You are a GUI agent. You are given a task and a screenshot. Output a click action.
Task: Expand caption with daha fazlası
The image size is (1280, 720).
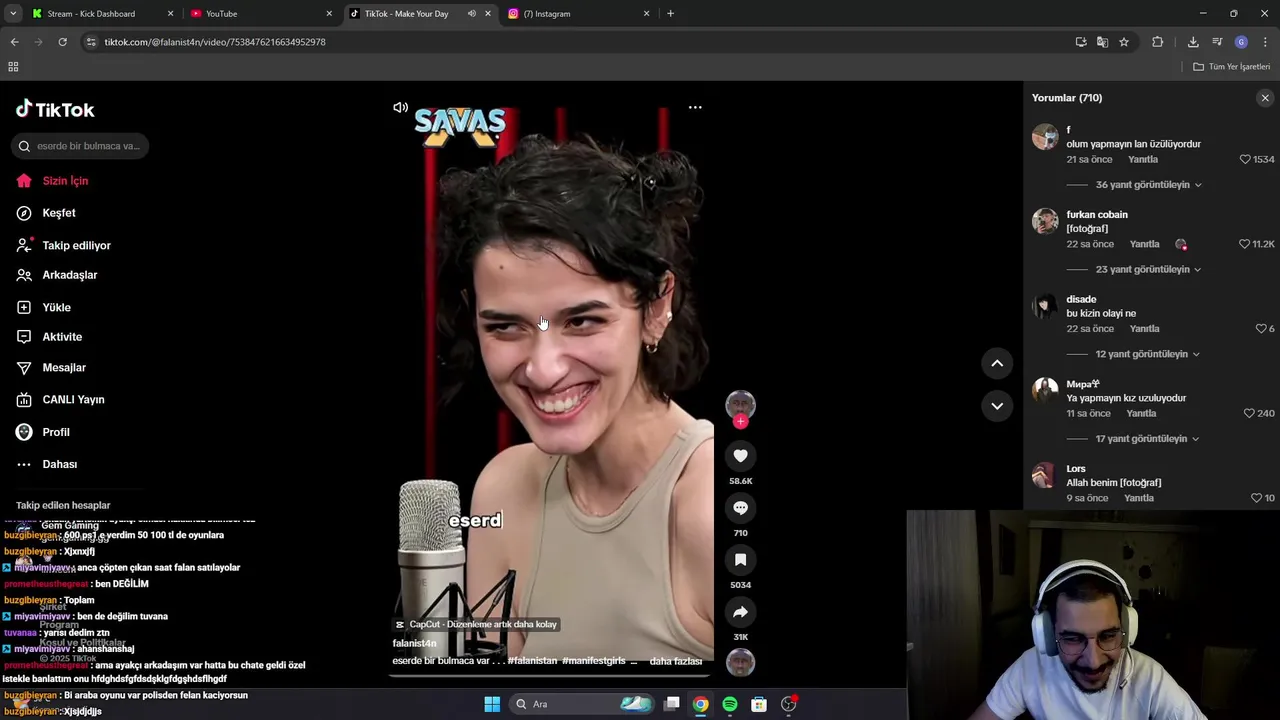pyautogui.click(x=676, y=661)
